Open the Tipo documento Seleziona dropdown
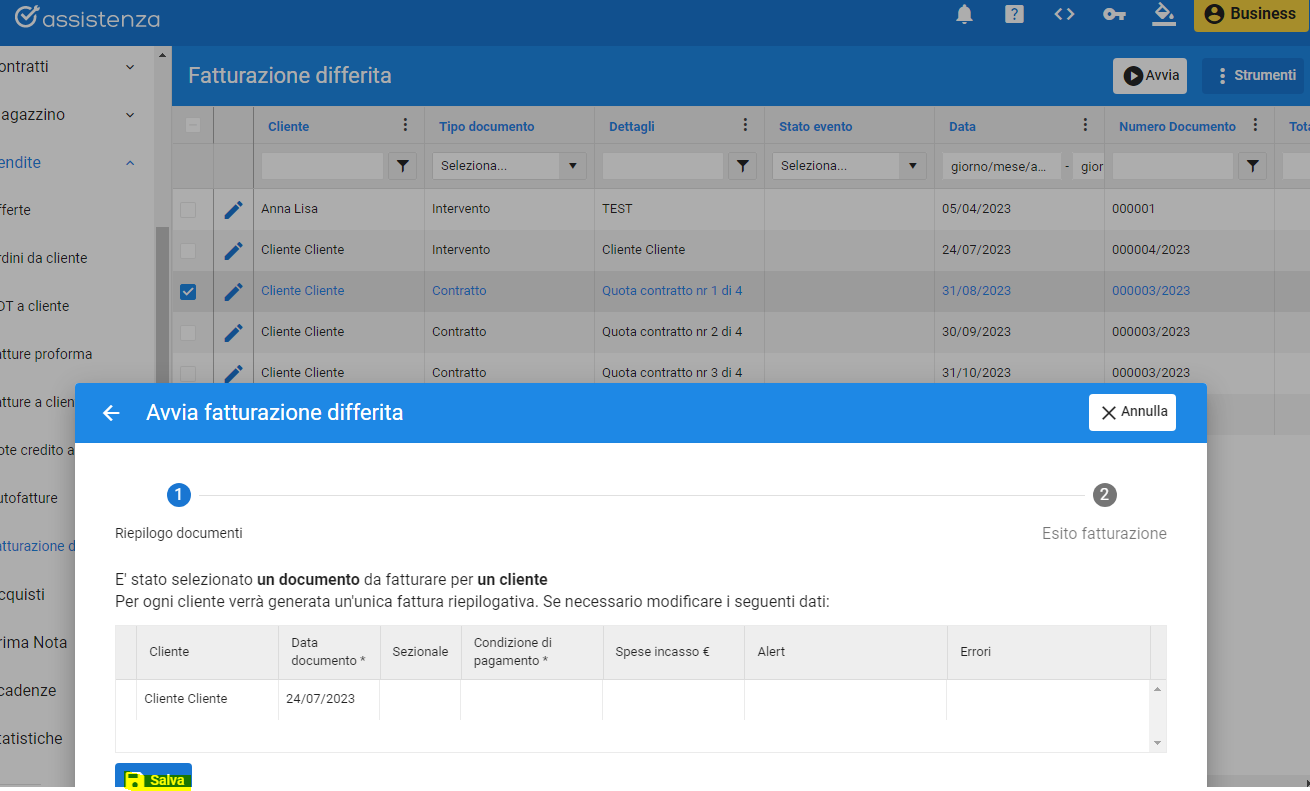 (x=509, y=166)
